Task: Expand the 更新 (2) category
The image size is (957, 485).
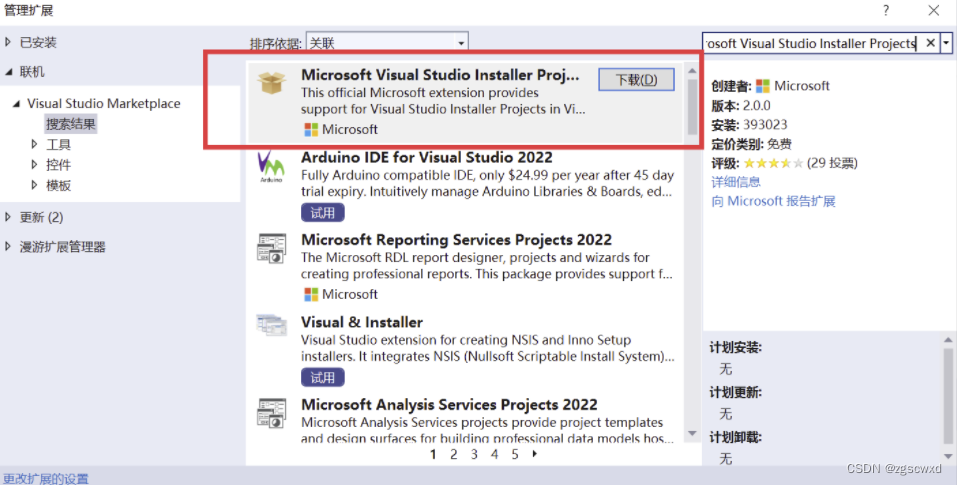Action: 8,217
